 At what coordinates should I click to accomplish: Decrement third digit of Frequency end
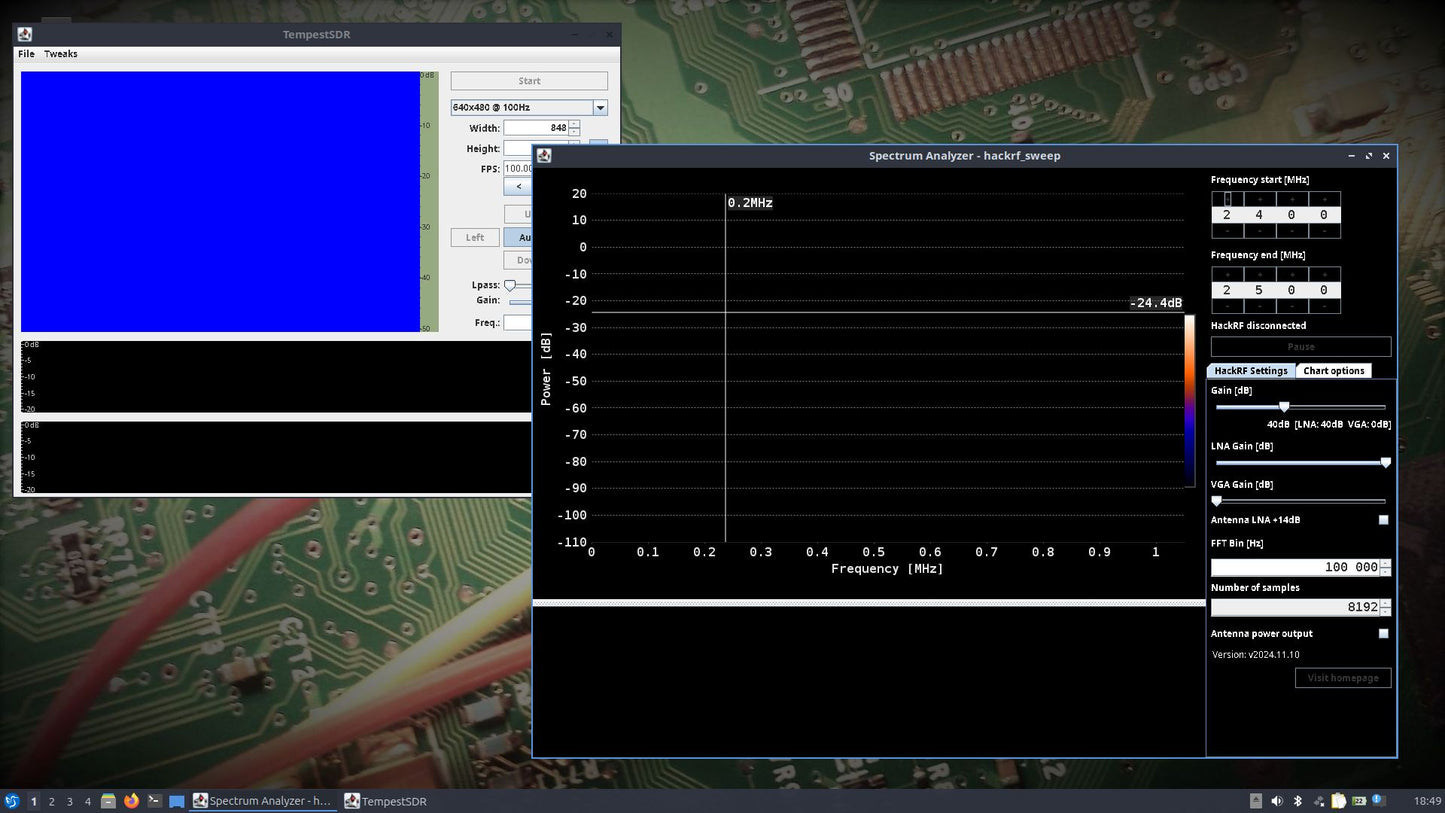(1291, 306)
